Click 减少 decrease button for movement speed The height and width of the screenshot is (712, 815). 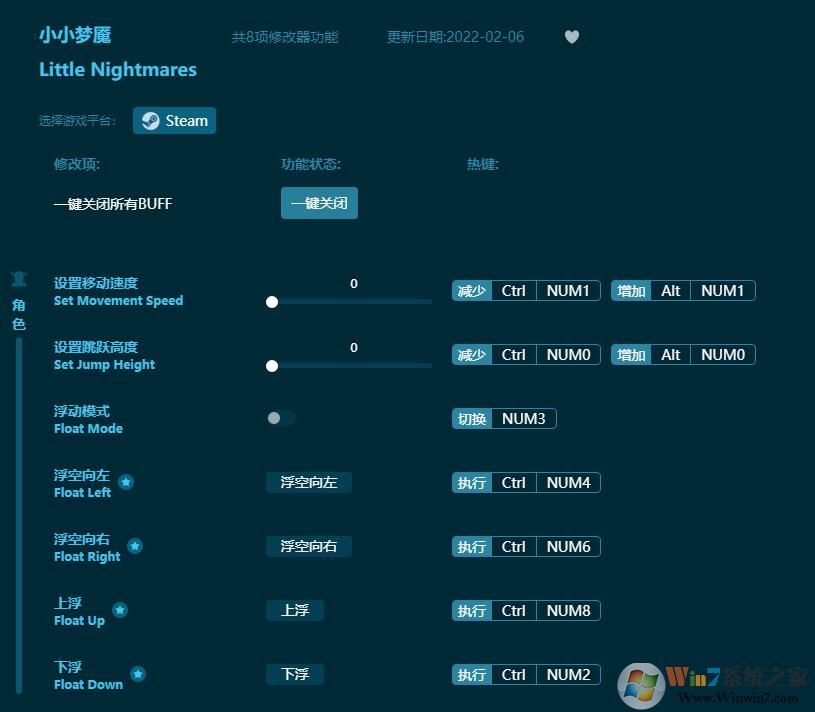[x=471, y=290]
